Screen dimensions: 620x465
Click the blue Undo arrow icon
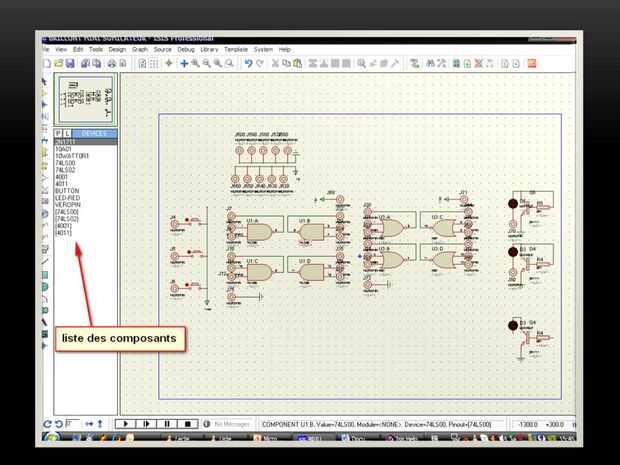pyautogui.click(x=248, y=63)
